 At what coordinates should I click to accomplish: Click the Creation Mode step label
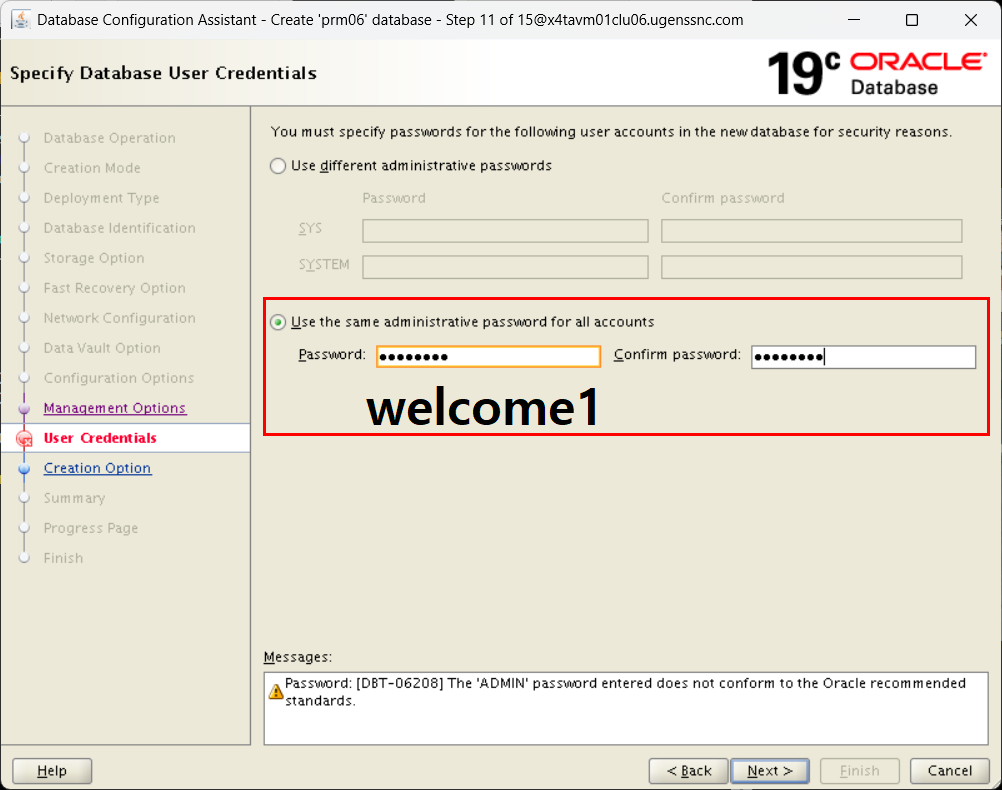click(x=92, y=168)
